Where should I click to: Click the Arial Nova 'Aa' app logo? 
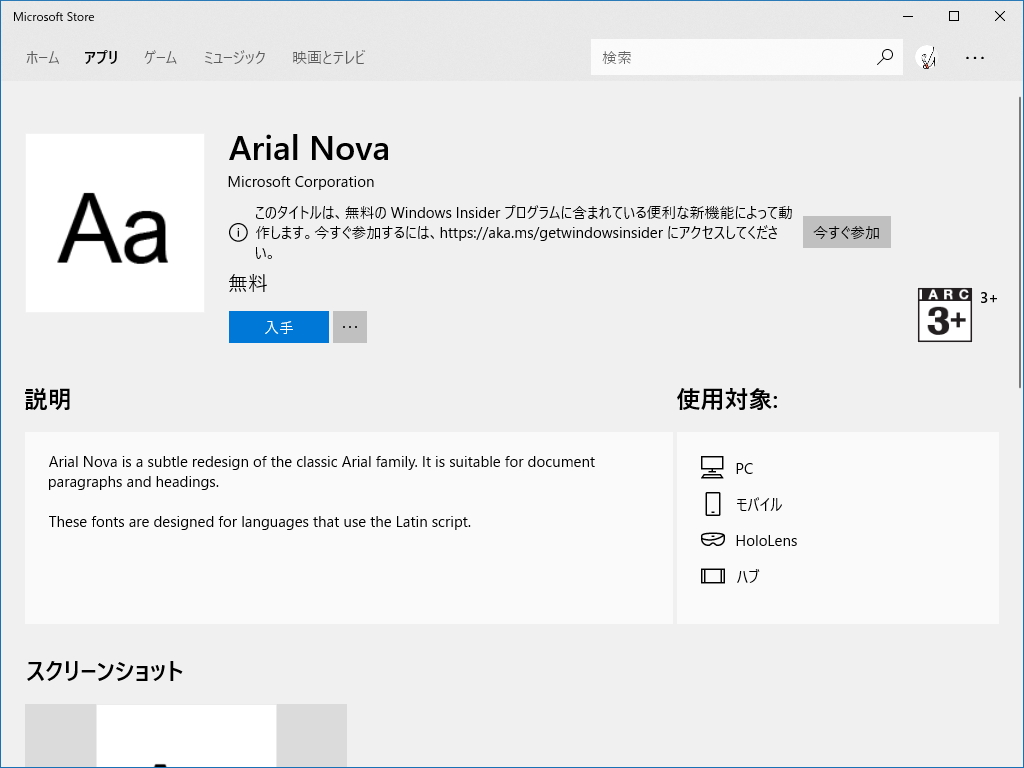114,222
